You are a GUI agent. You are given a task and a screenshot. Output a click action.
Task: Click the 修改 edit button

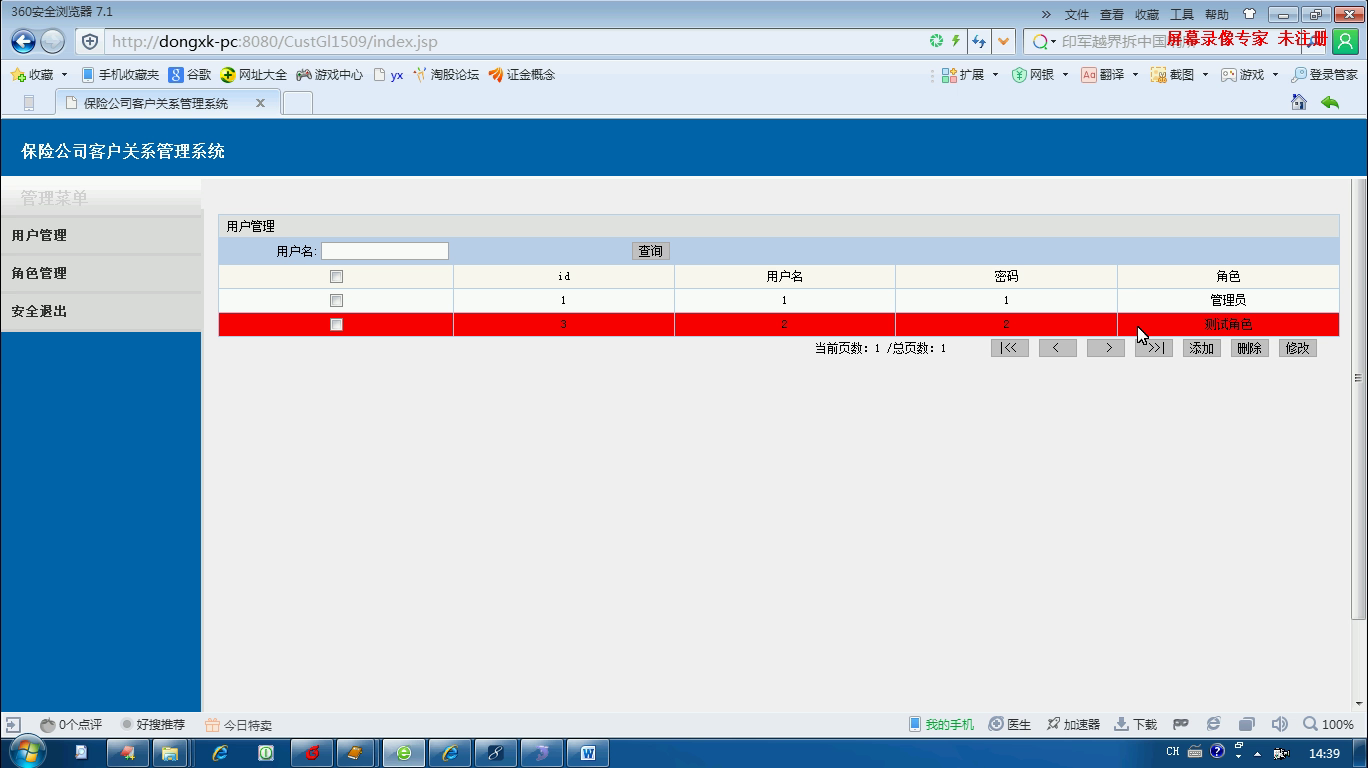[x=1298, y=348]
